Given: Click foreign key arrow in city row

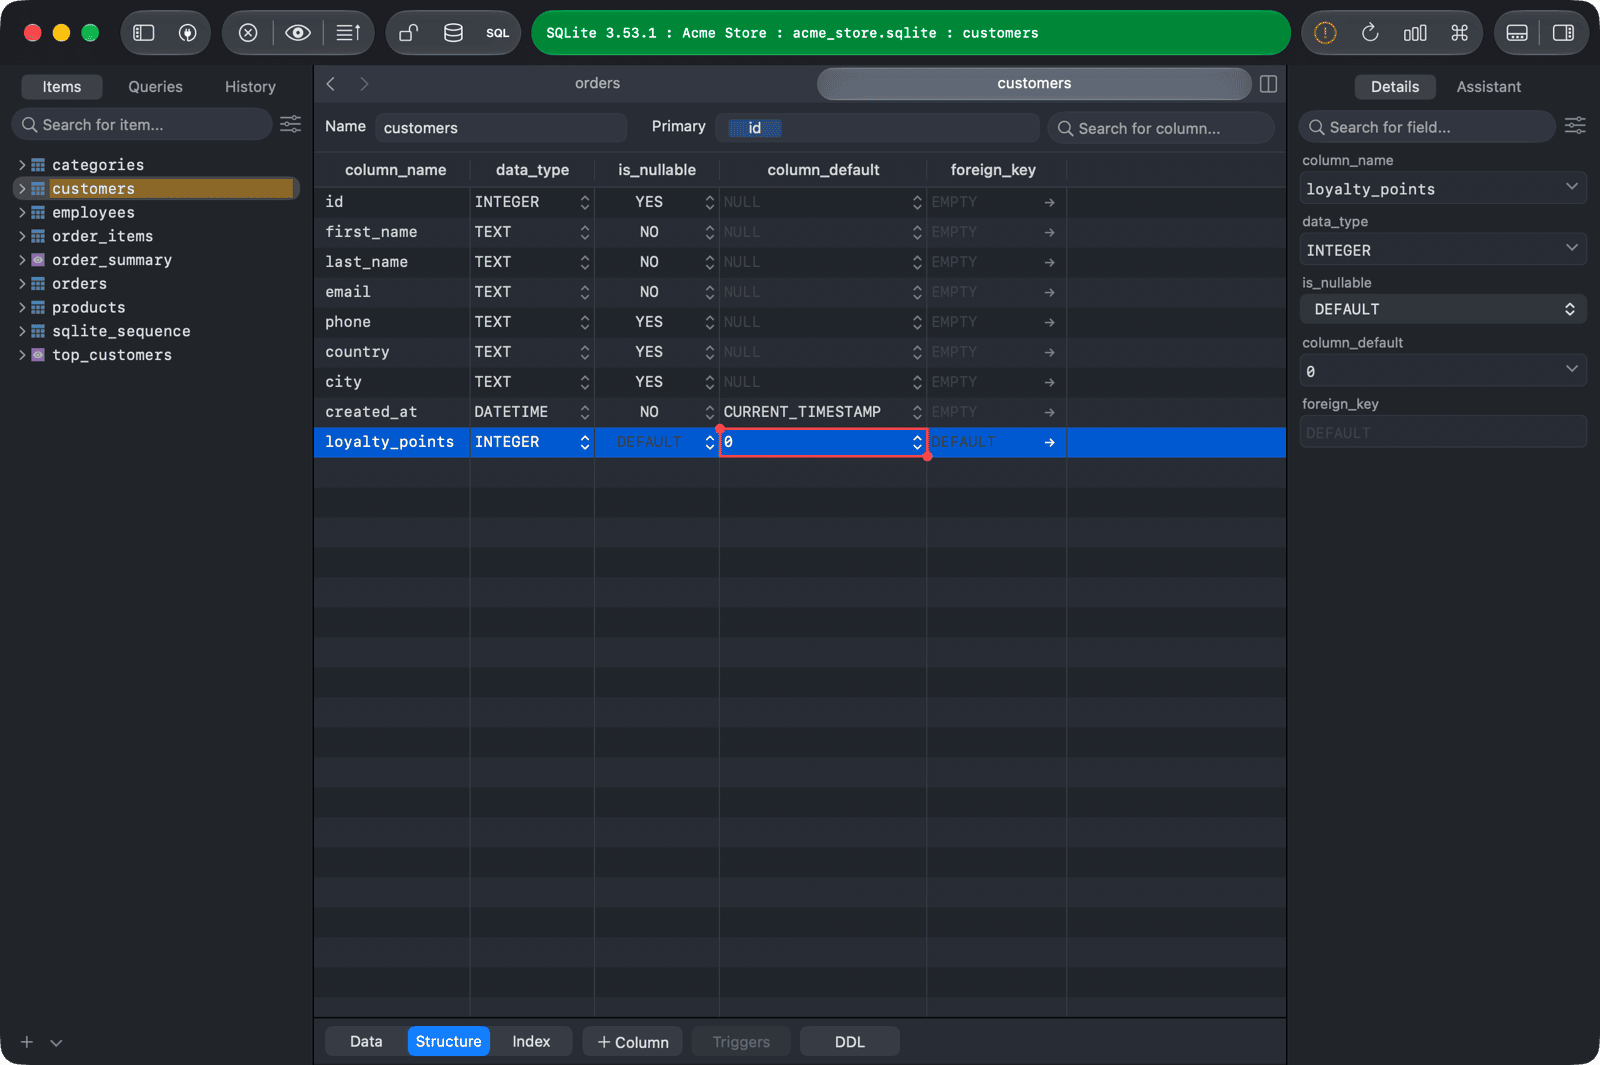Looking at the screenshot, I should pos(1049,382).
